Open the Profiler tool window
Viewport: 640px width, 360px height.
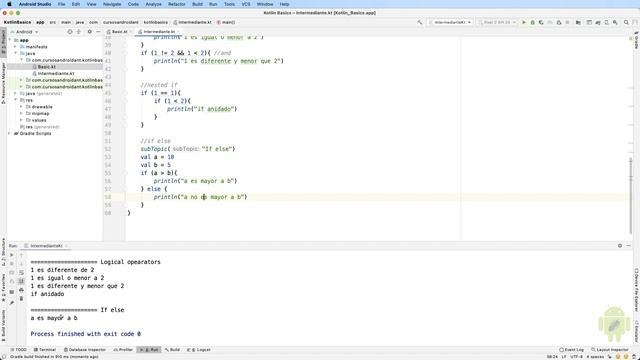[123, 350]
